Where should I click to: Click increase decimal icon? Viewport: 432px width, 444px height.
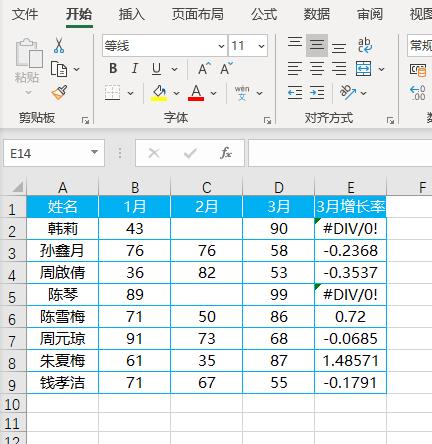418,93
